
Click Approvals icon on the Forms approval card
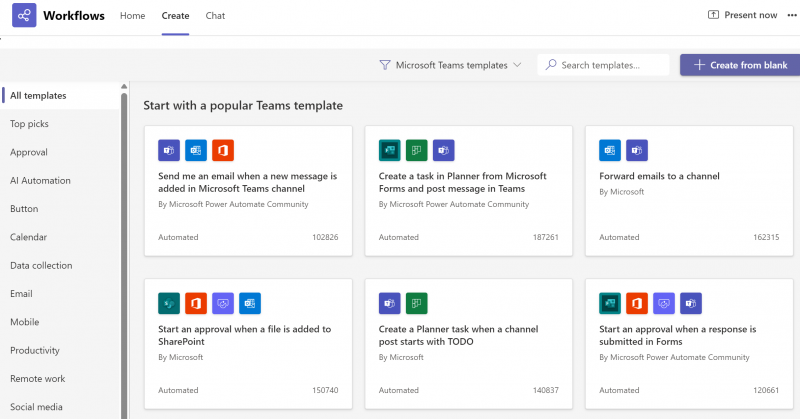[x=663, y=304]
